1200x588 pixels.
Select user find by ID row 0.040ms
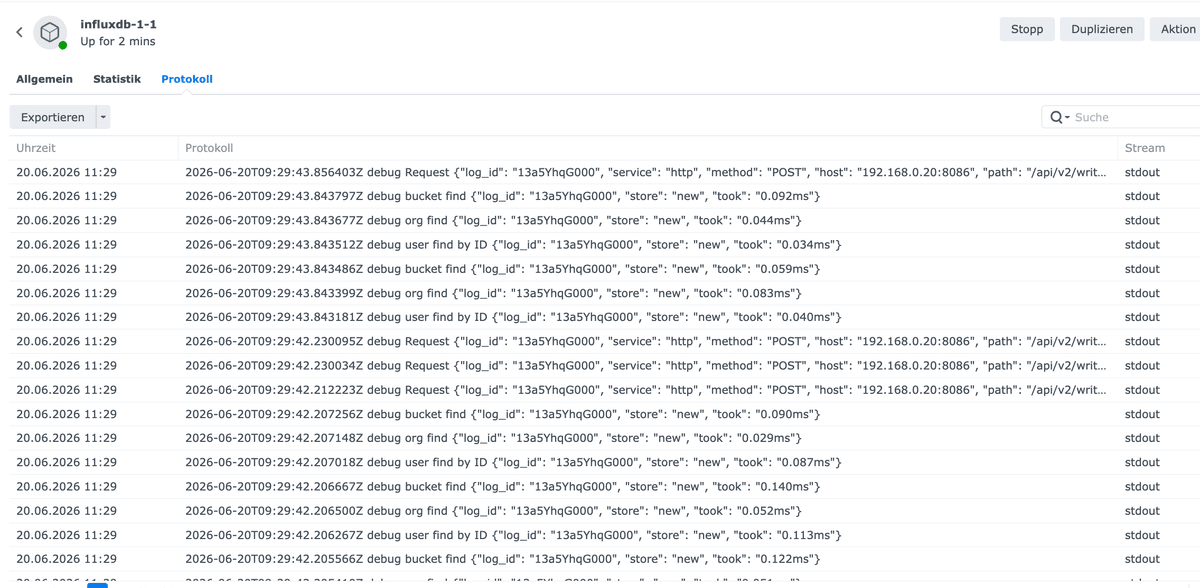[x=604, y=317]
